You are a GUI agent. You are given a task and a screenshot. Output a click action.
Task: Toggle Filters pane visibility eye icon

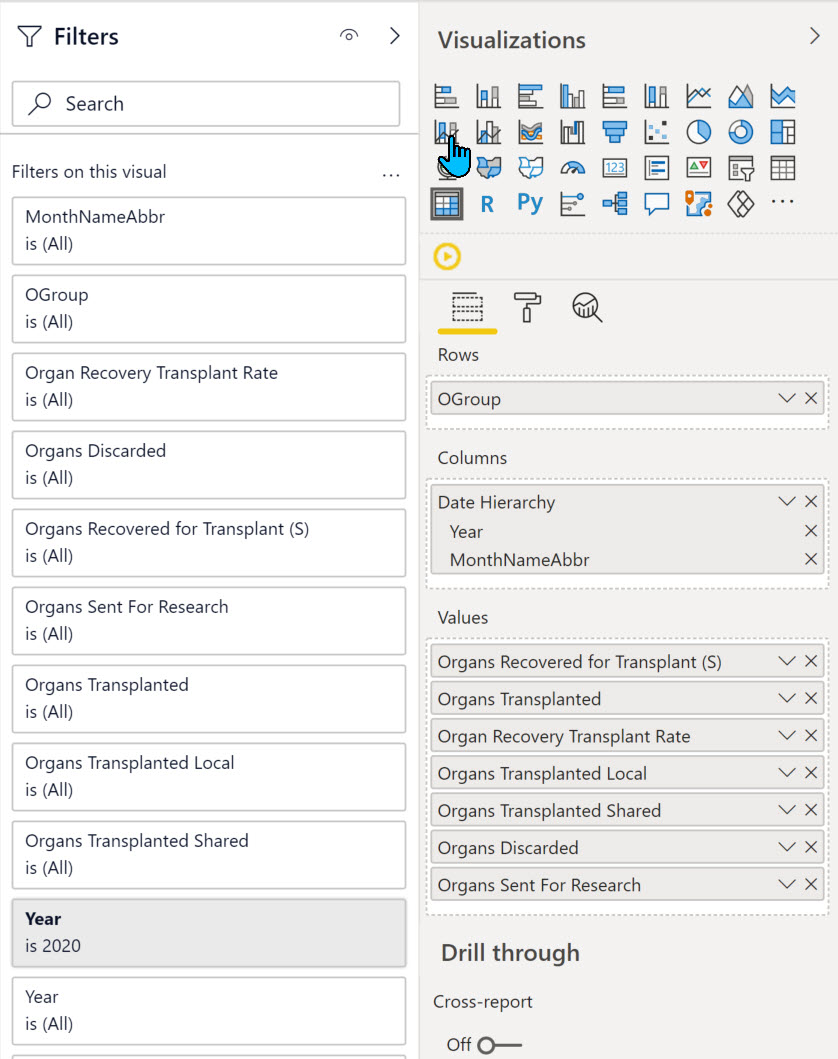(349, 35)
